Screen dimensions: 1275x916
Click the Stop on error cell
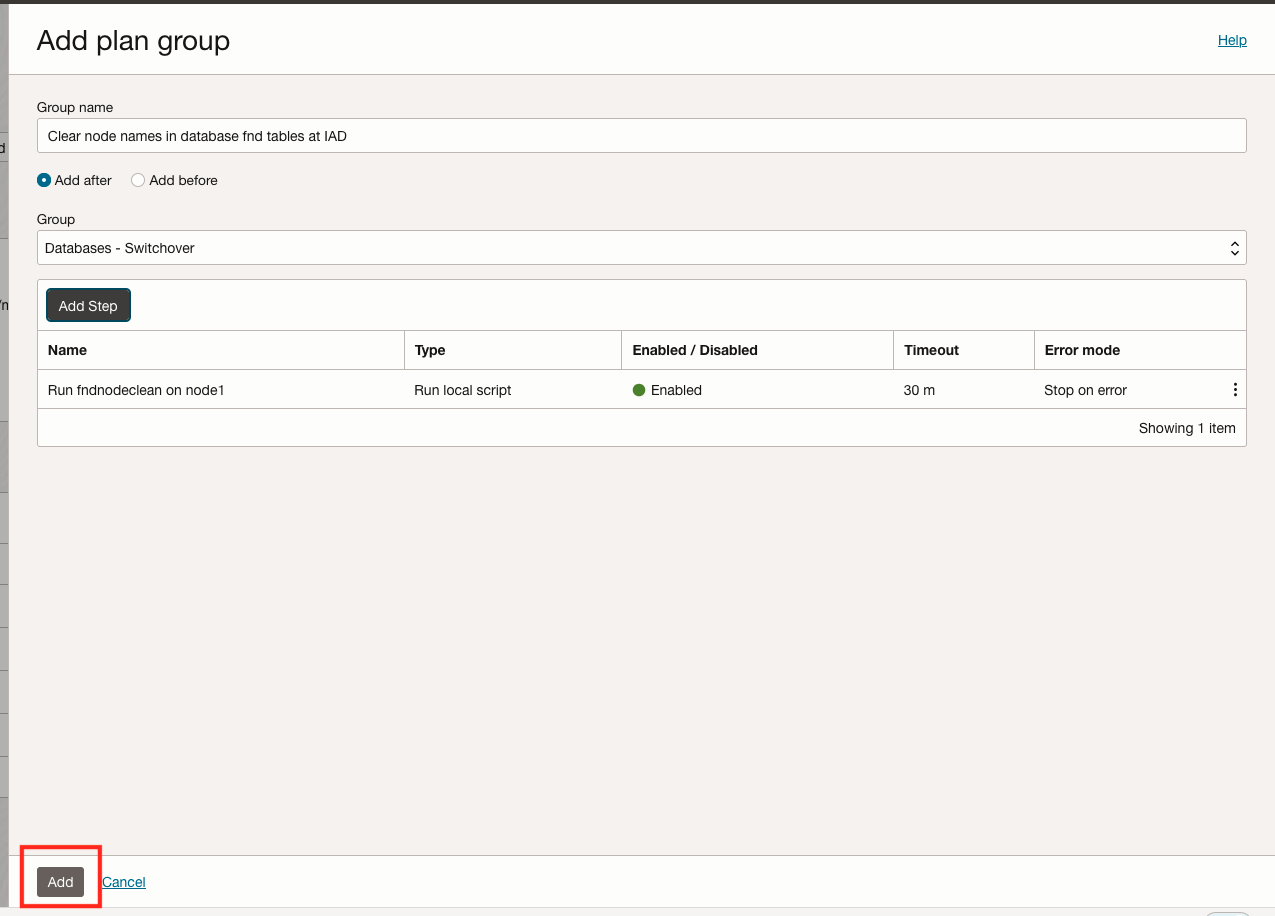1085,390
